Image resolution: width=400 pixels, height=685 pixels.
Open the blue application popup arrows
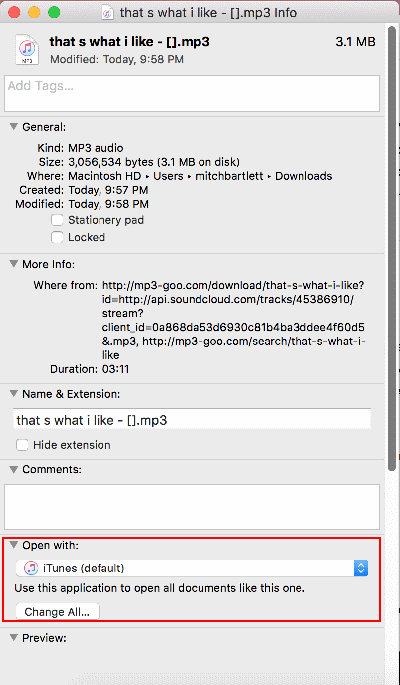(x=361, y=568)
